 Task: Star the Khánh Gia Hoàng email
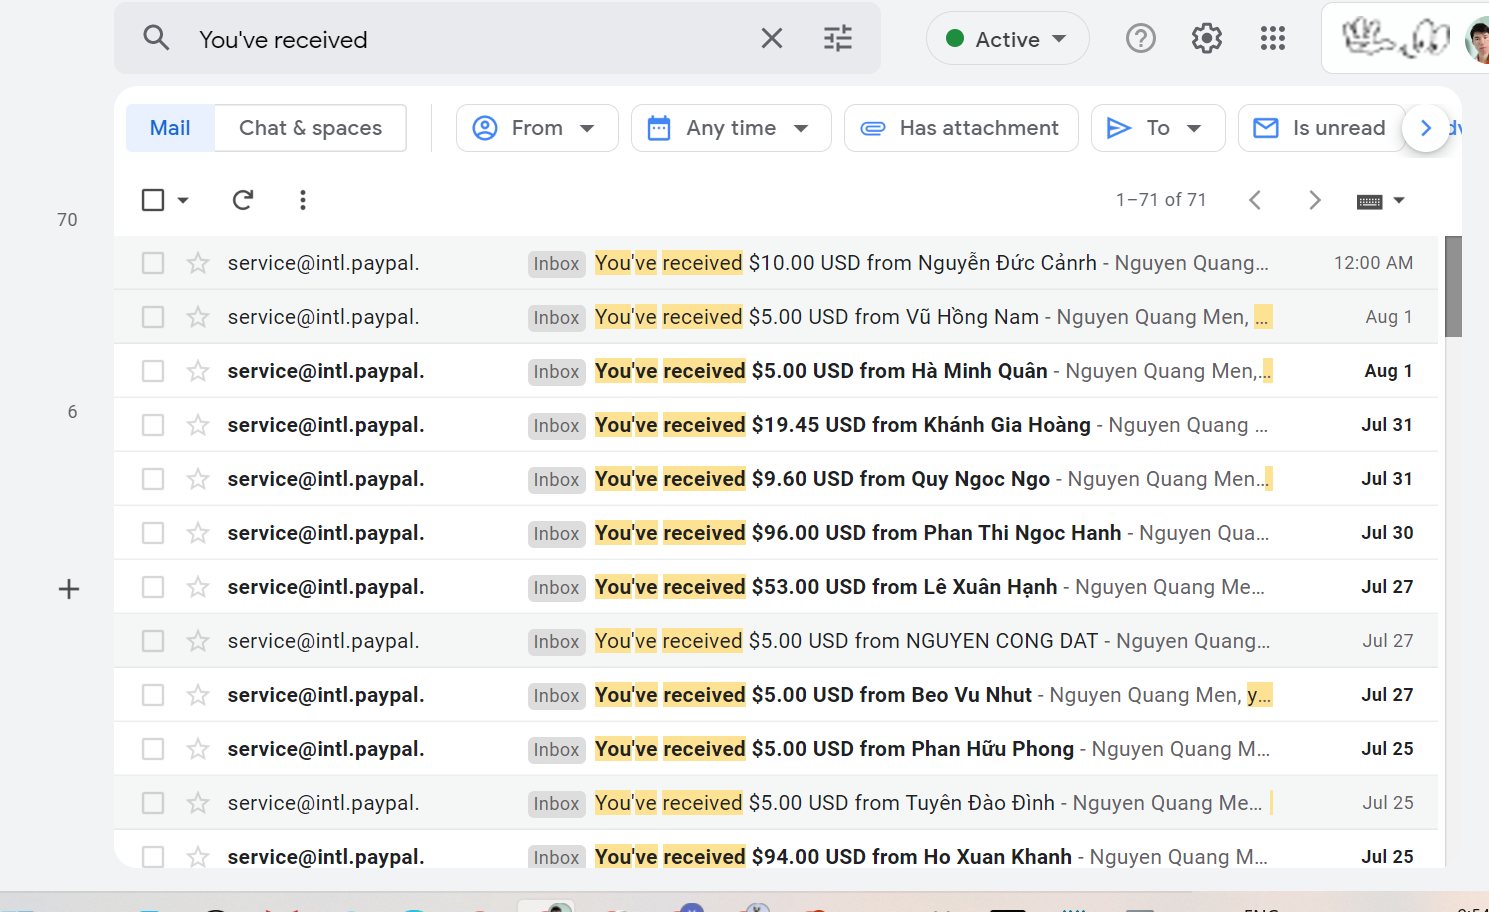pyautogui.click(x=198, y=425)
